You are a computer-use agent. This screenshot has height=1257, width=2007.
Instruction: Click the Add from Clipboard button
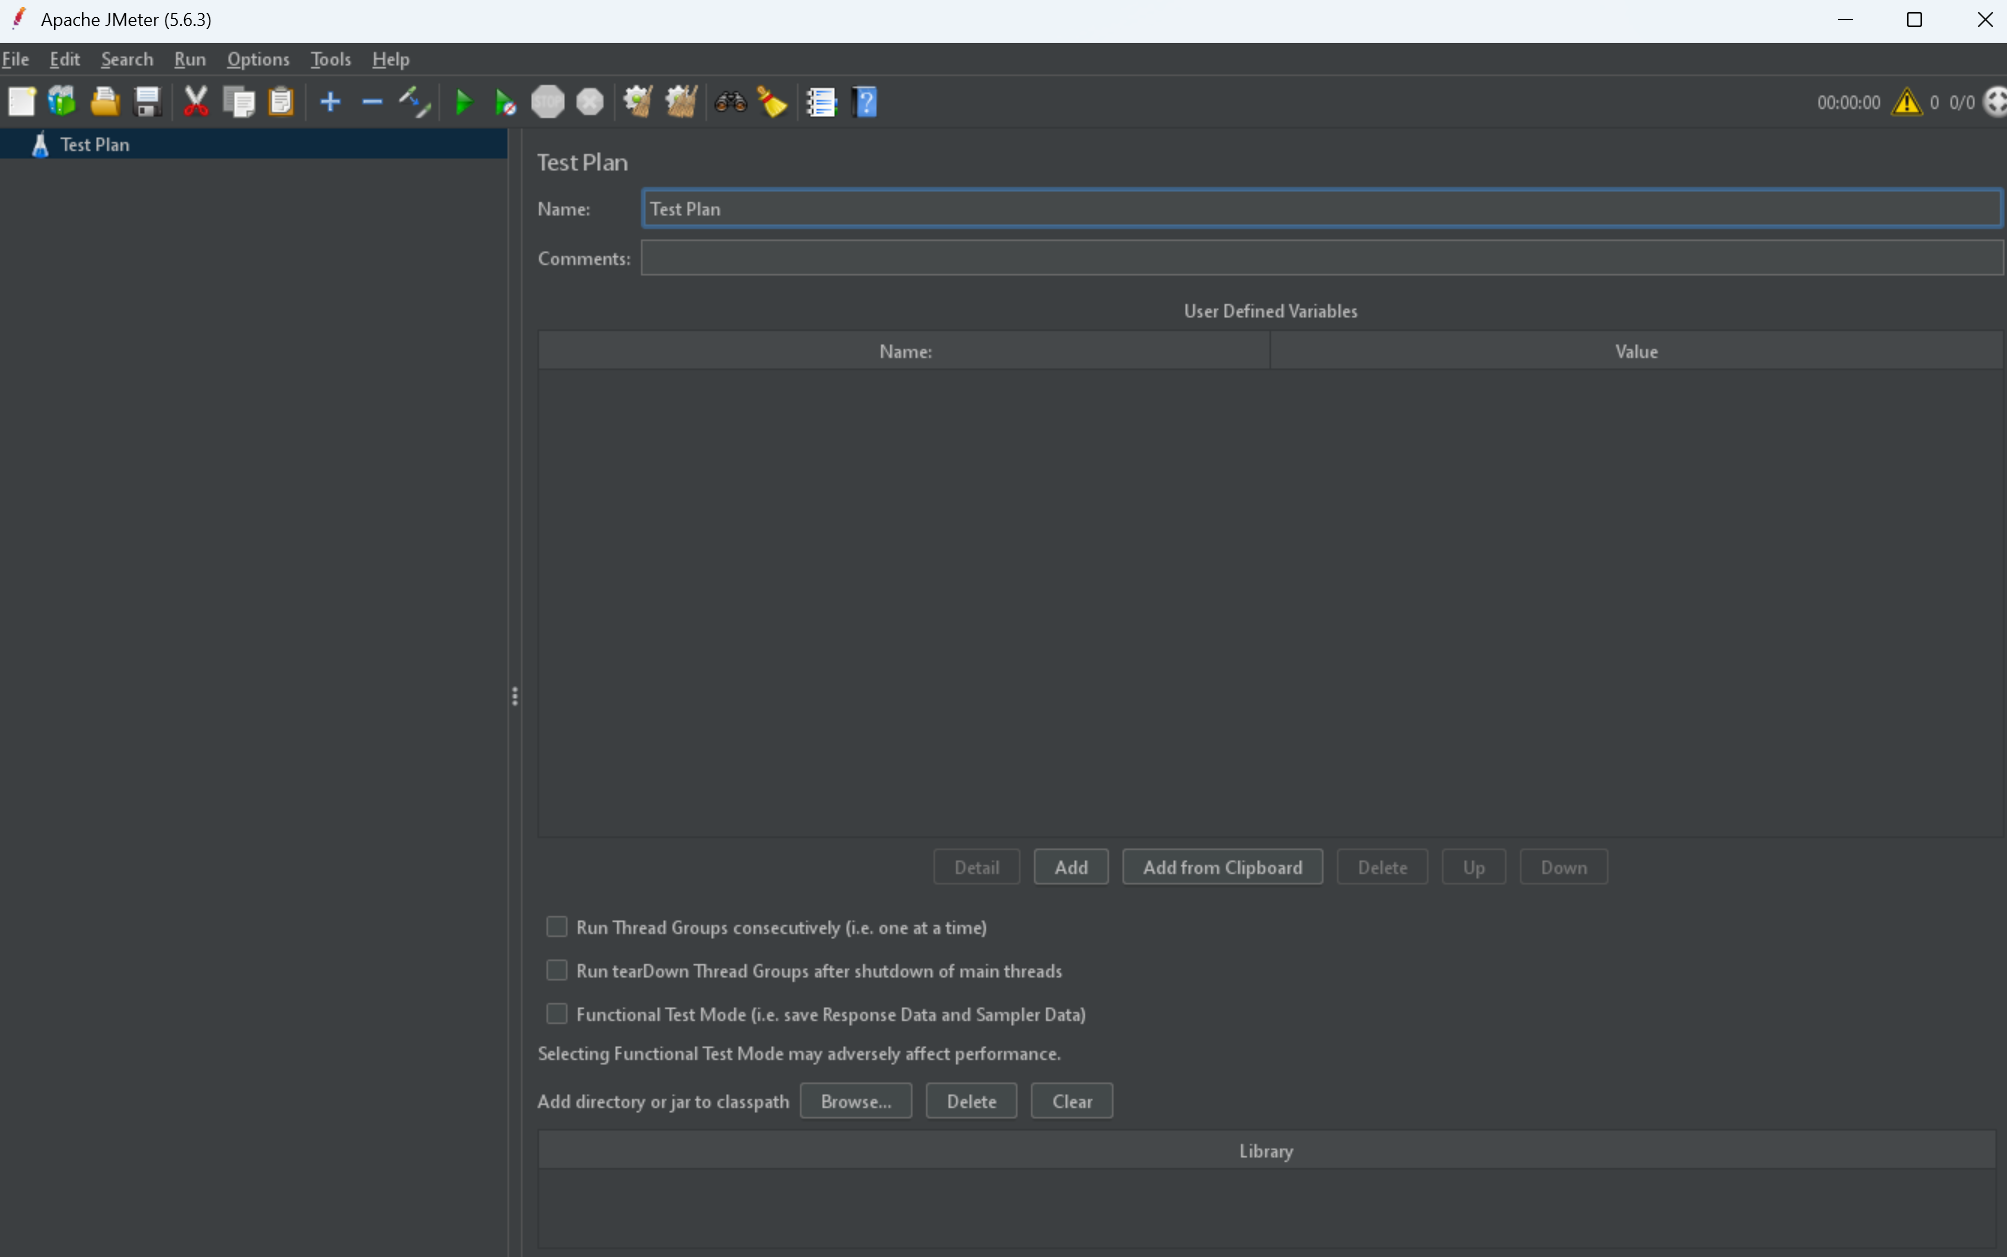pyautogui.click(x=1222, y=867)
